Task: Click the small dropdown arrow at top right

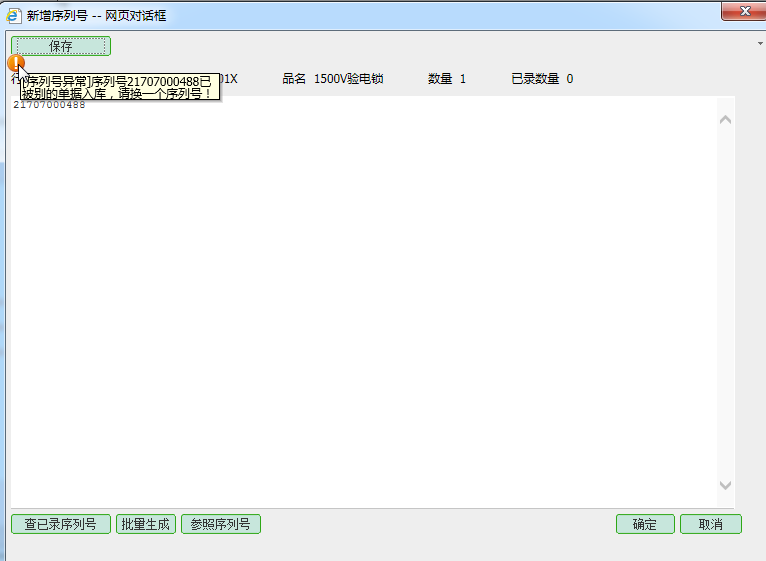Action: [760, 45]
